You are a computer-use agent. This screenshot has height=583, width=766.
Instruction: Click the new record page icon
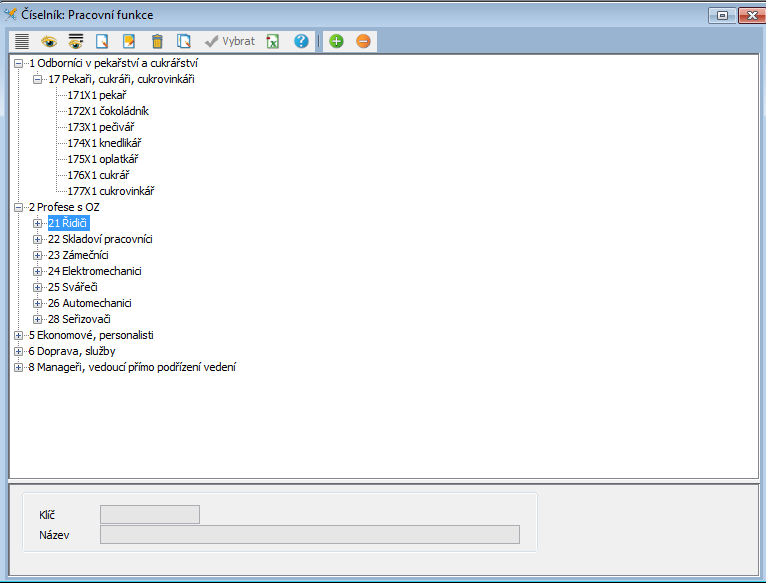(x=102, y=41)
